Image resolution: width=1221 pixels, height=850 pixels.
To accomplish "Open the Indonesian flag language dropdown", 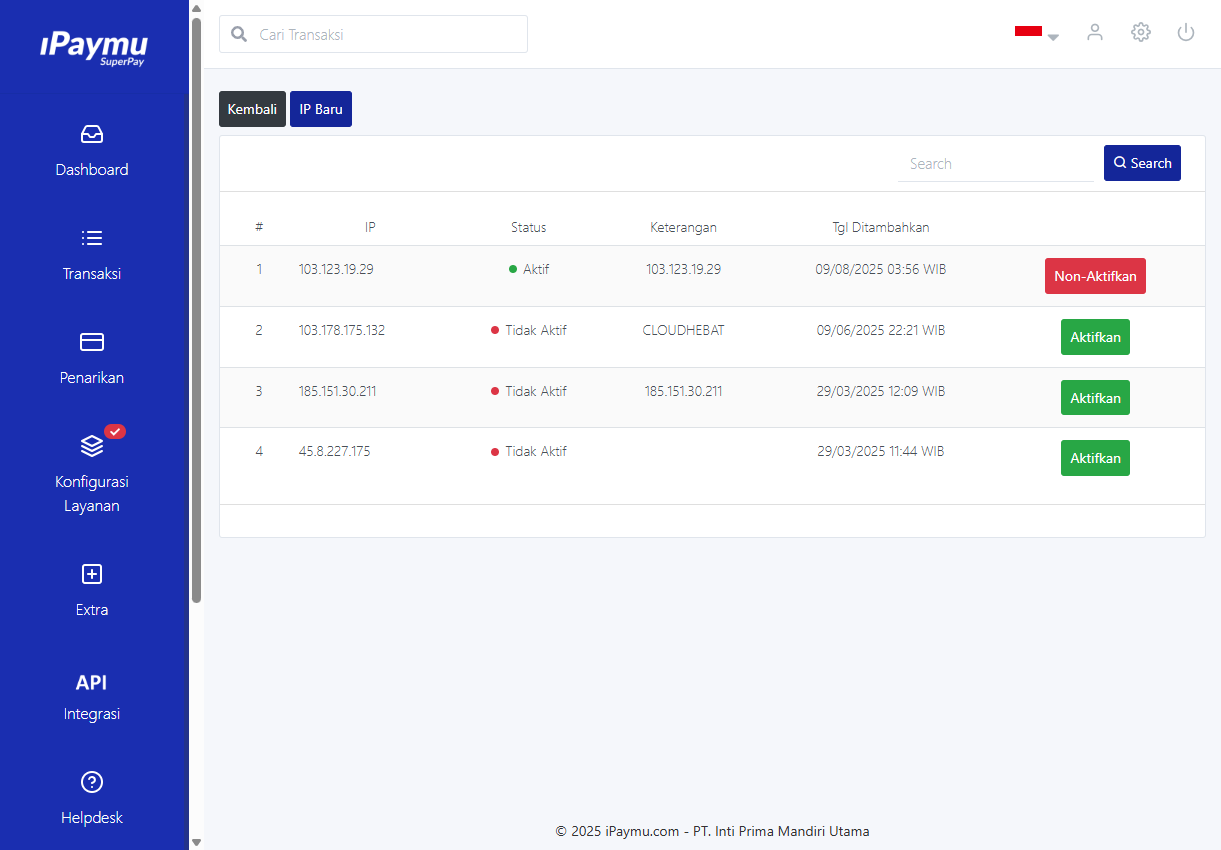I will coord(1036,32).
